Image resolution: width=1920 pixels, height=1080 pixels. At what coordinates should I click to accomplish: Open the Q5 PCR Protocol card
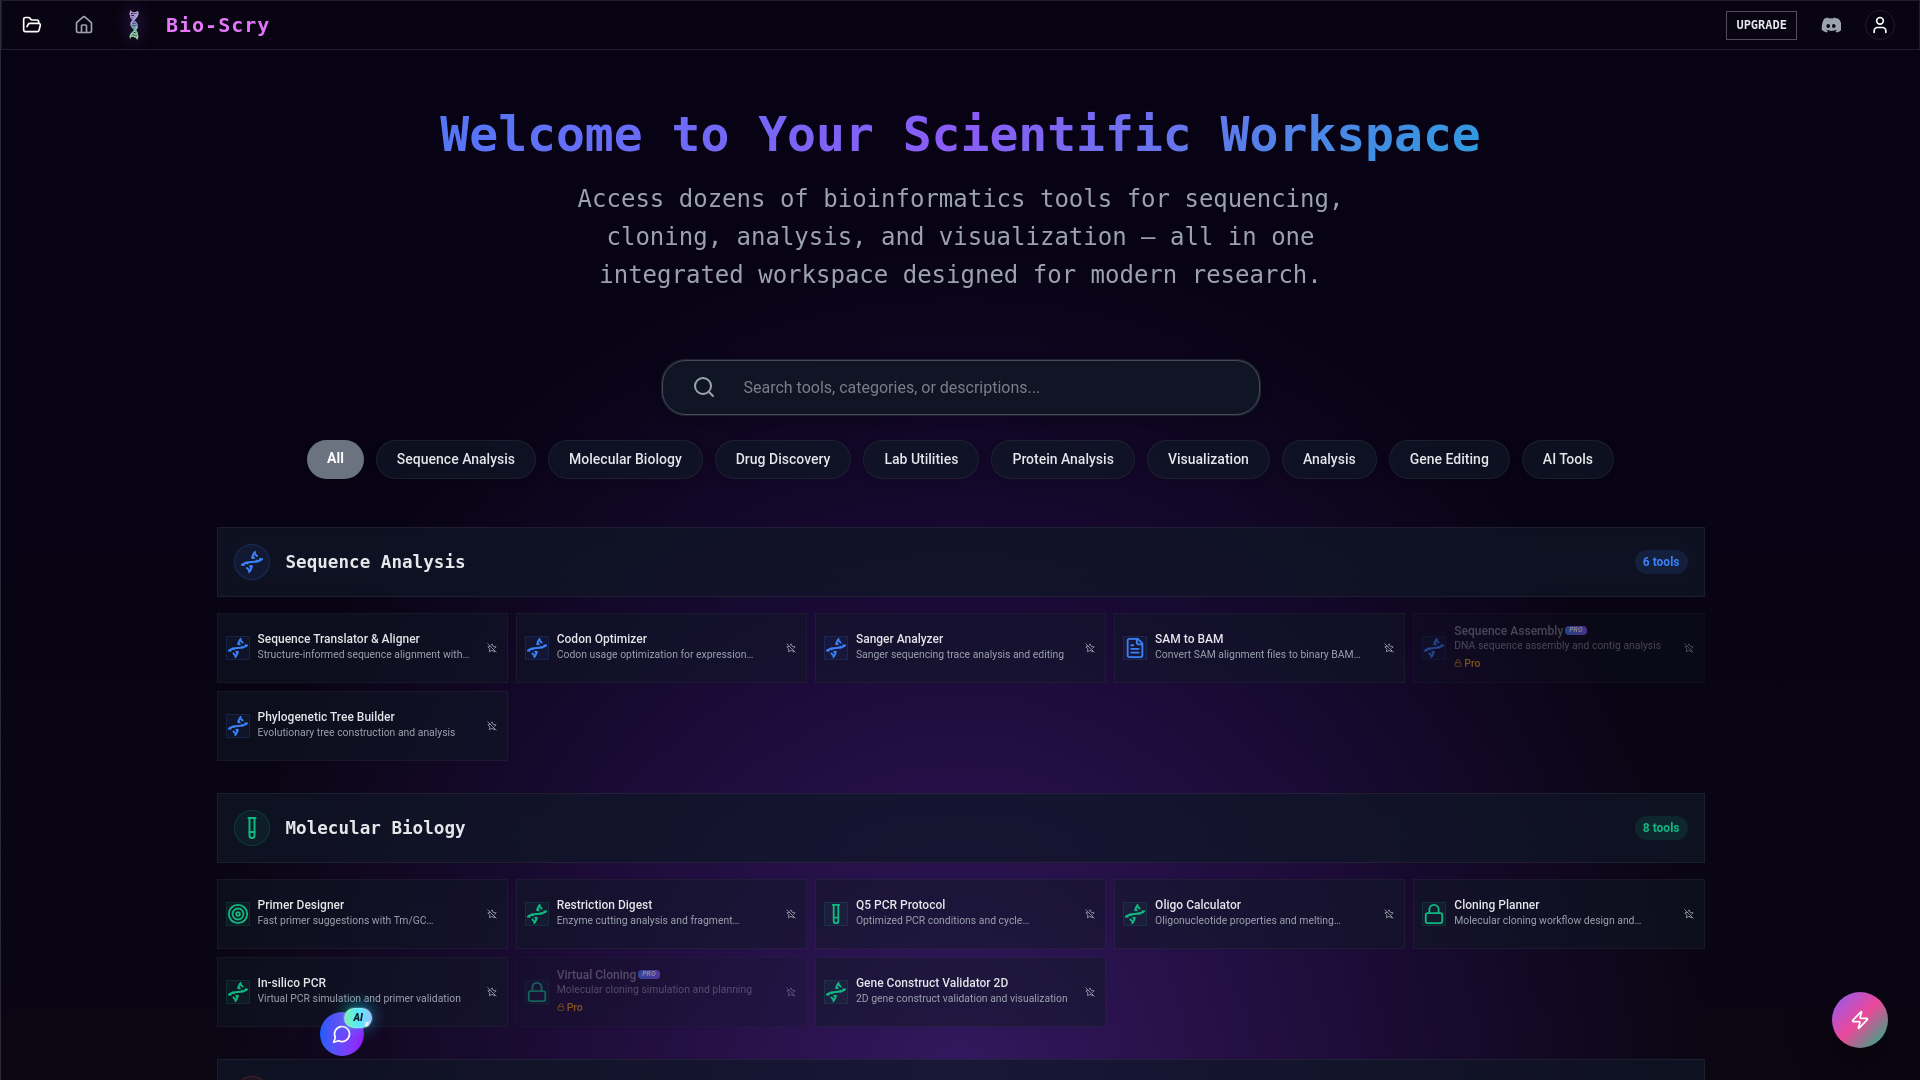coord(960,914)
